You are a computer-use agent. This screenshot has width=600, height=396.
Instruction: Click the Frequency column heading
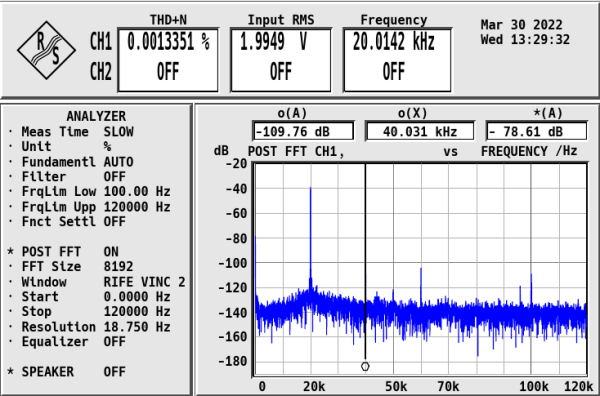394,20
